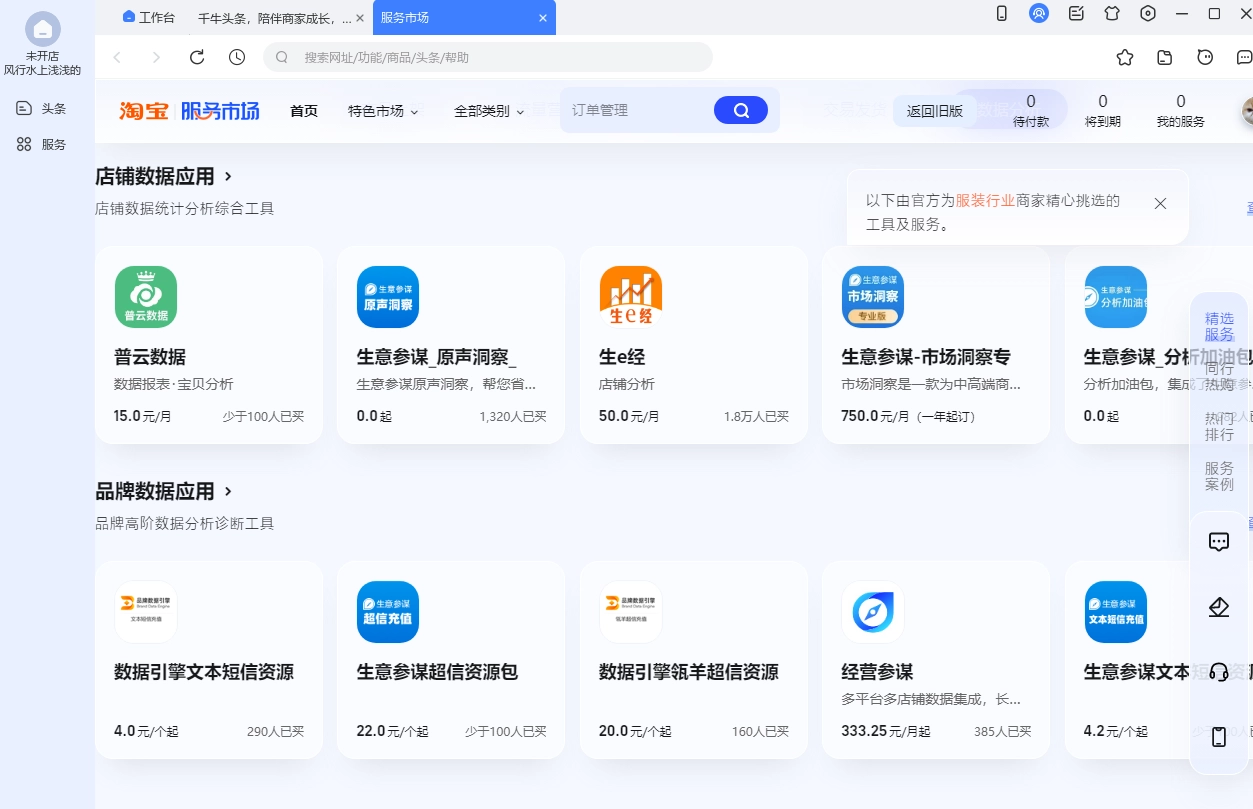Select the 头条 icon in left sidebar
The height and width of the screenshot is (809, 1253).
click(x=24, y=108)
